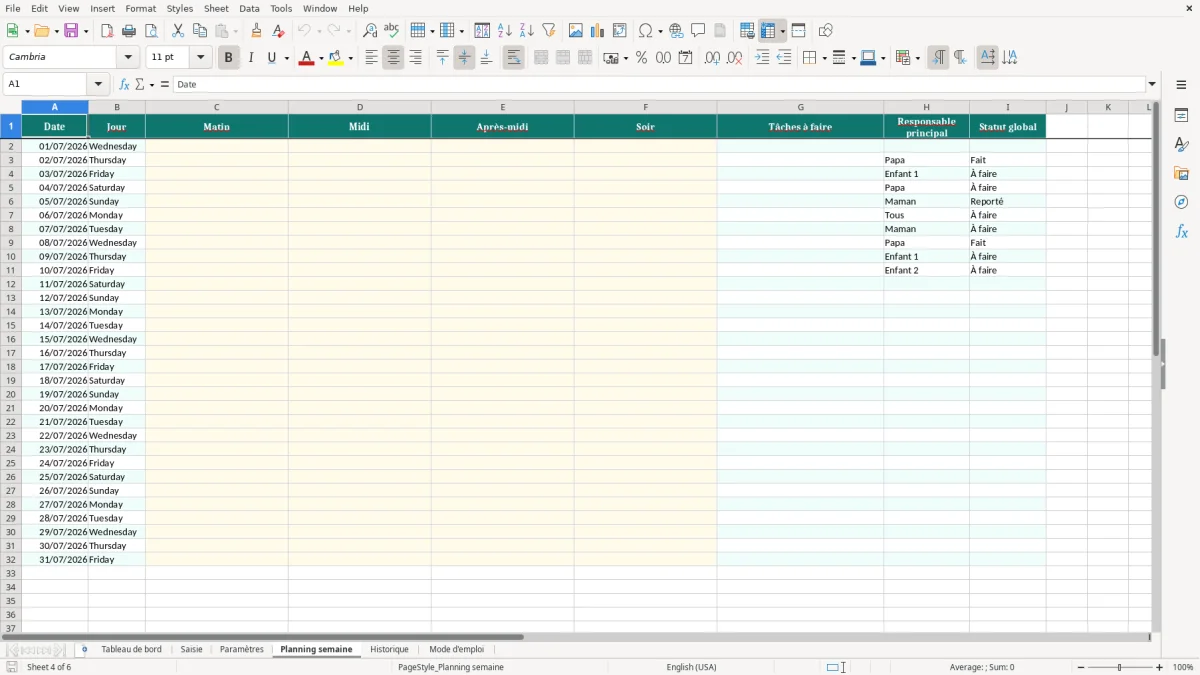The width and height of the screenshot is (1200, 675).
Task: Click Increase Indent icon
Action: pos(762,58)
